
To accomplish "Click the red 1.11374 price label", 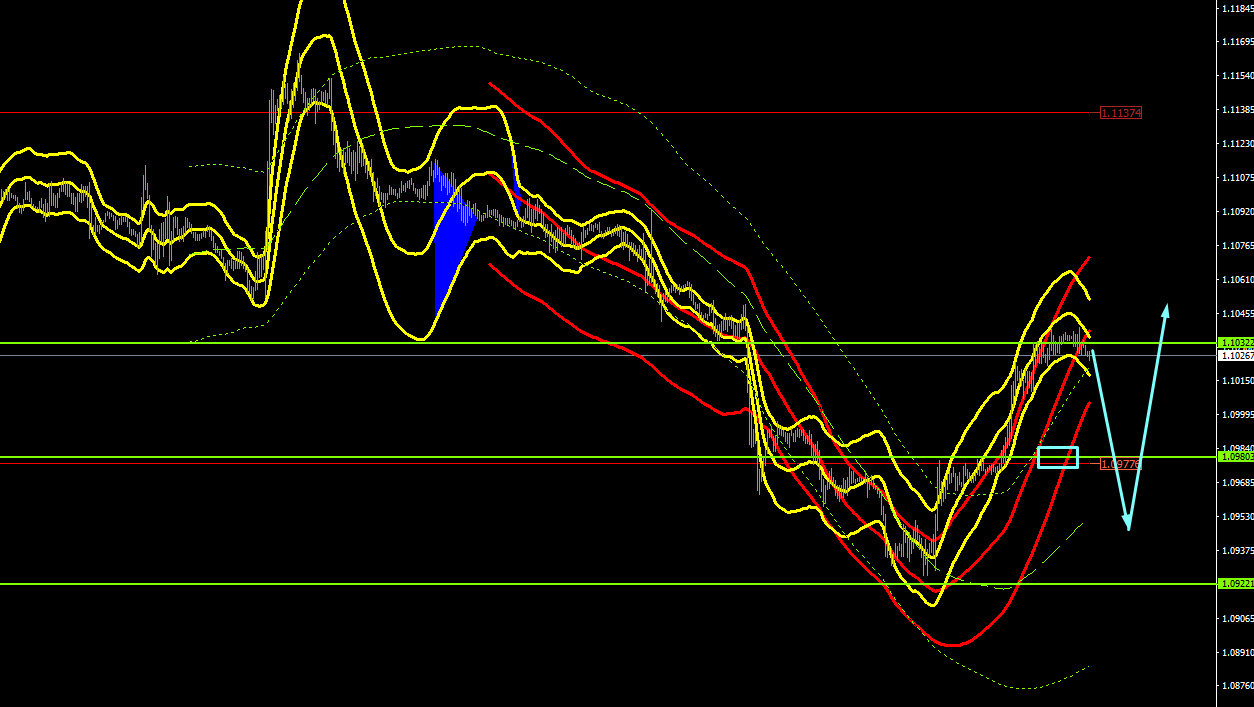I will [1120, 113].
